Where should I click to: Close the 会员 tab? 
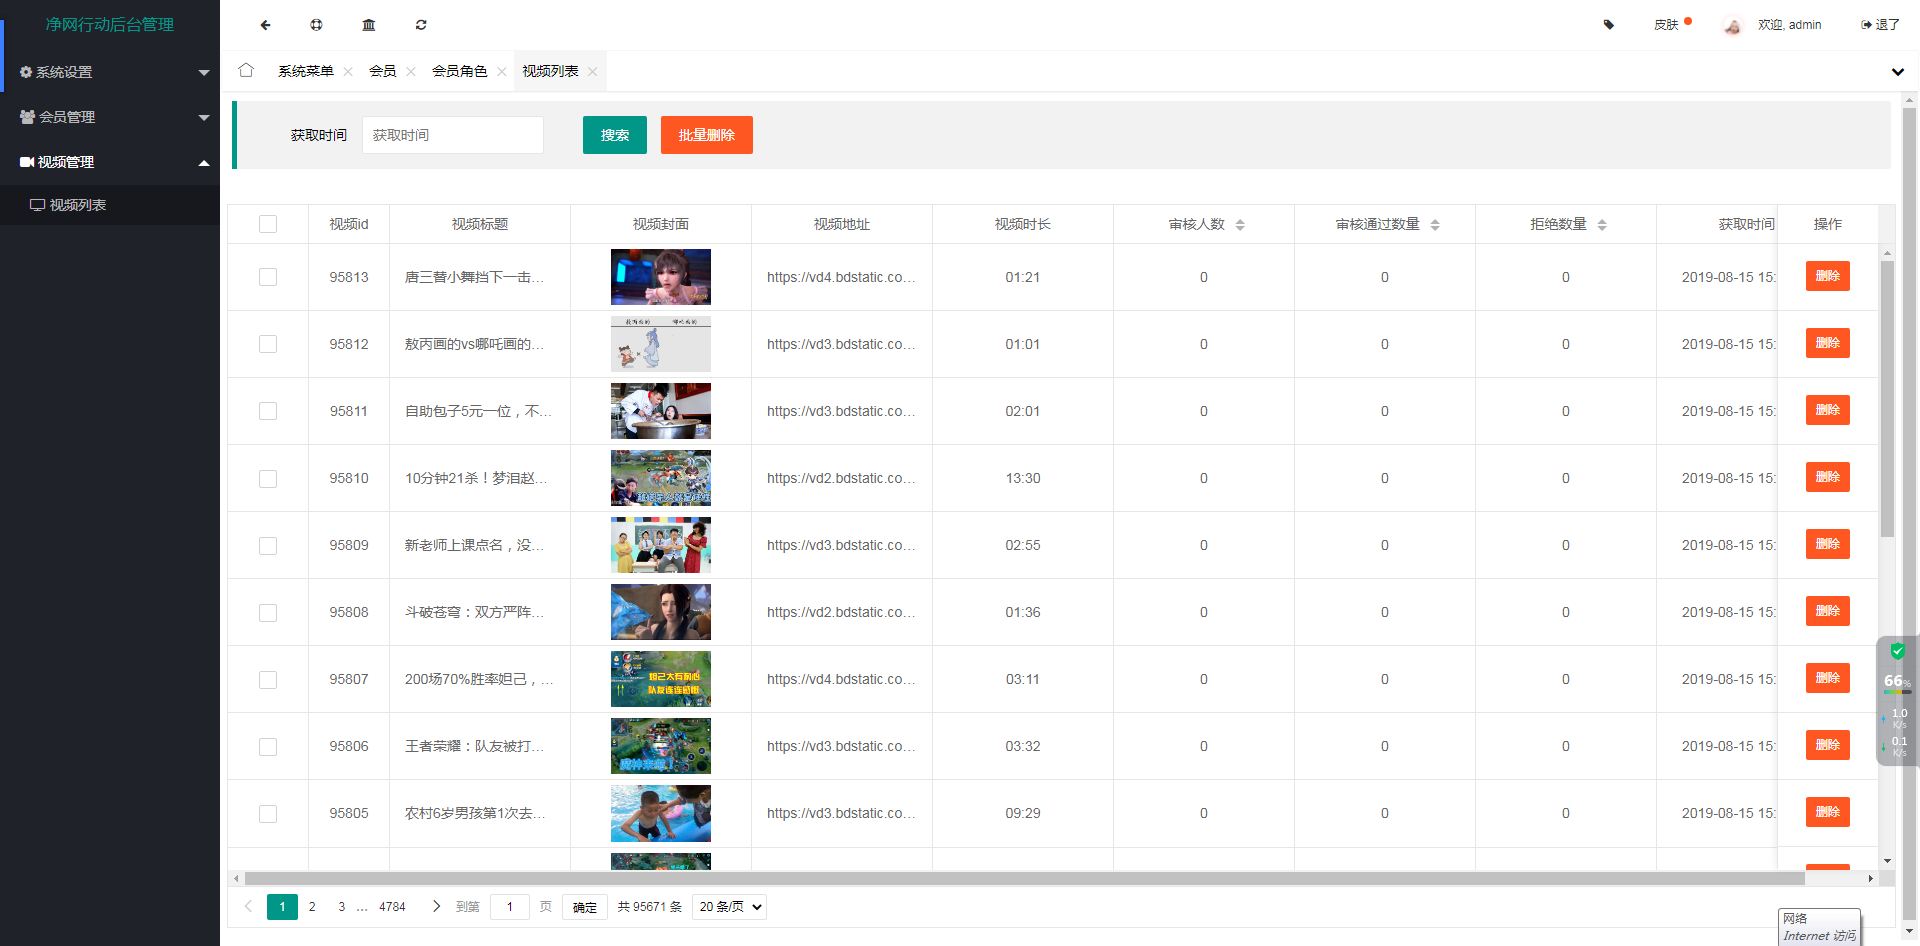coord(411,71)
